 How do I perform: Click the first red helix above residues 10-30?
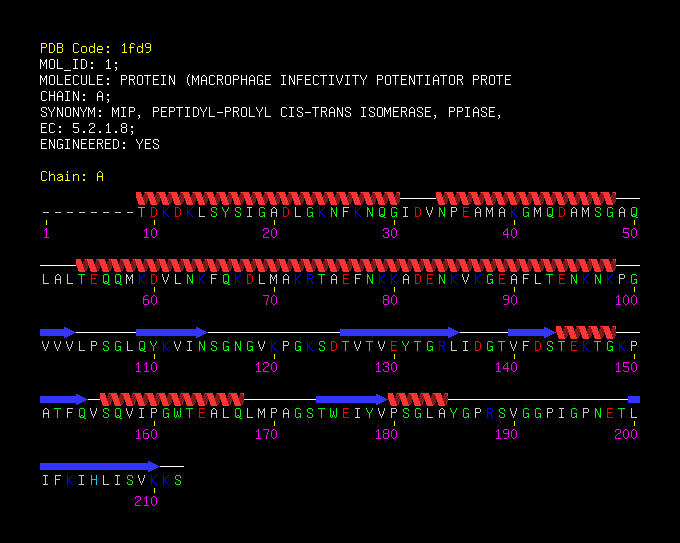point(268,199)
